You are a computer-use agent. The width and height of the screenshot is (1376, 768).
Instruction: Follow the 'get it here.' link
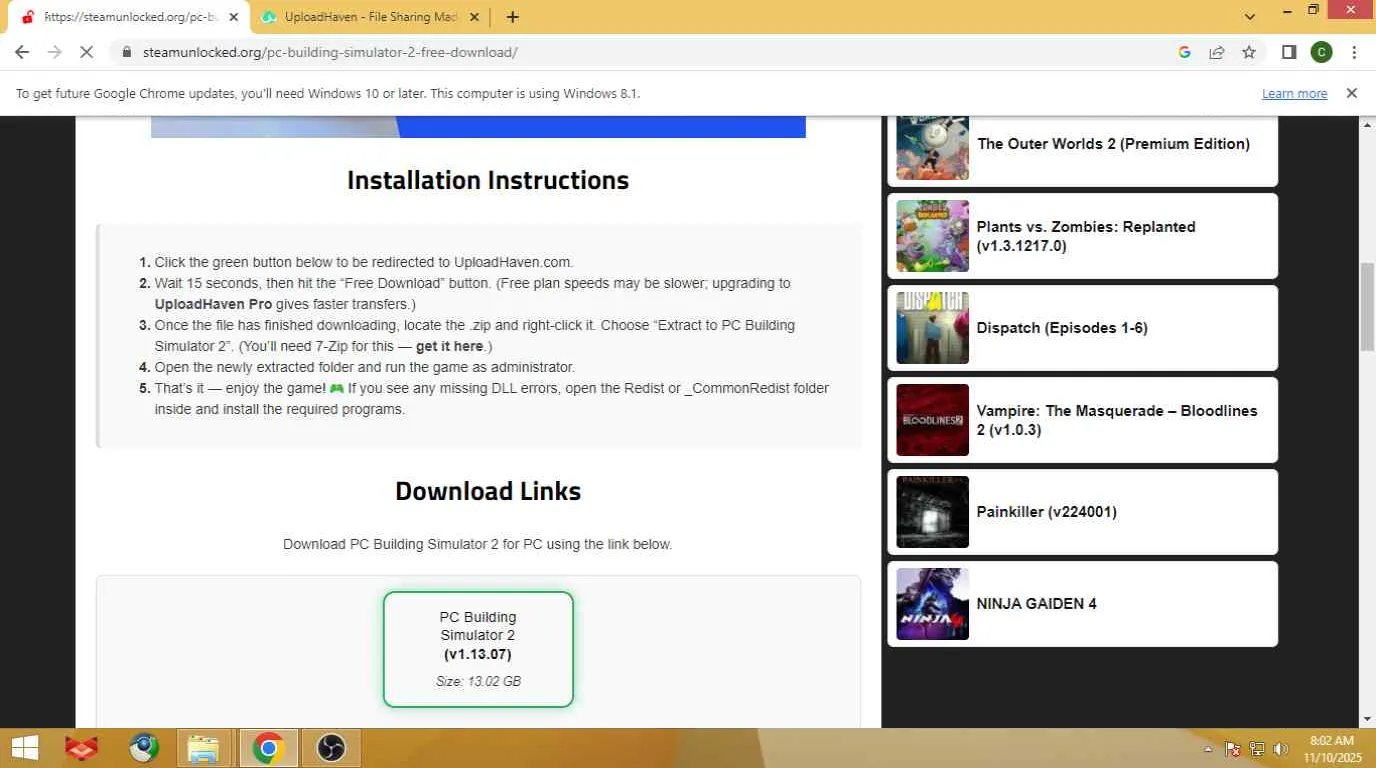[454, 346]
